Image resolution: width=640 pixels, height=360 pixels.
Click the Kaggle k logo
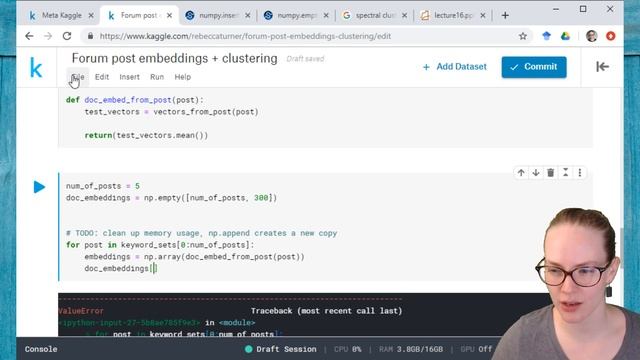36,67
